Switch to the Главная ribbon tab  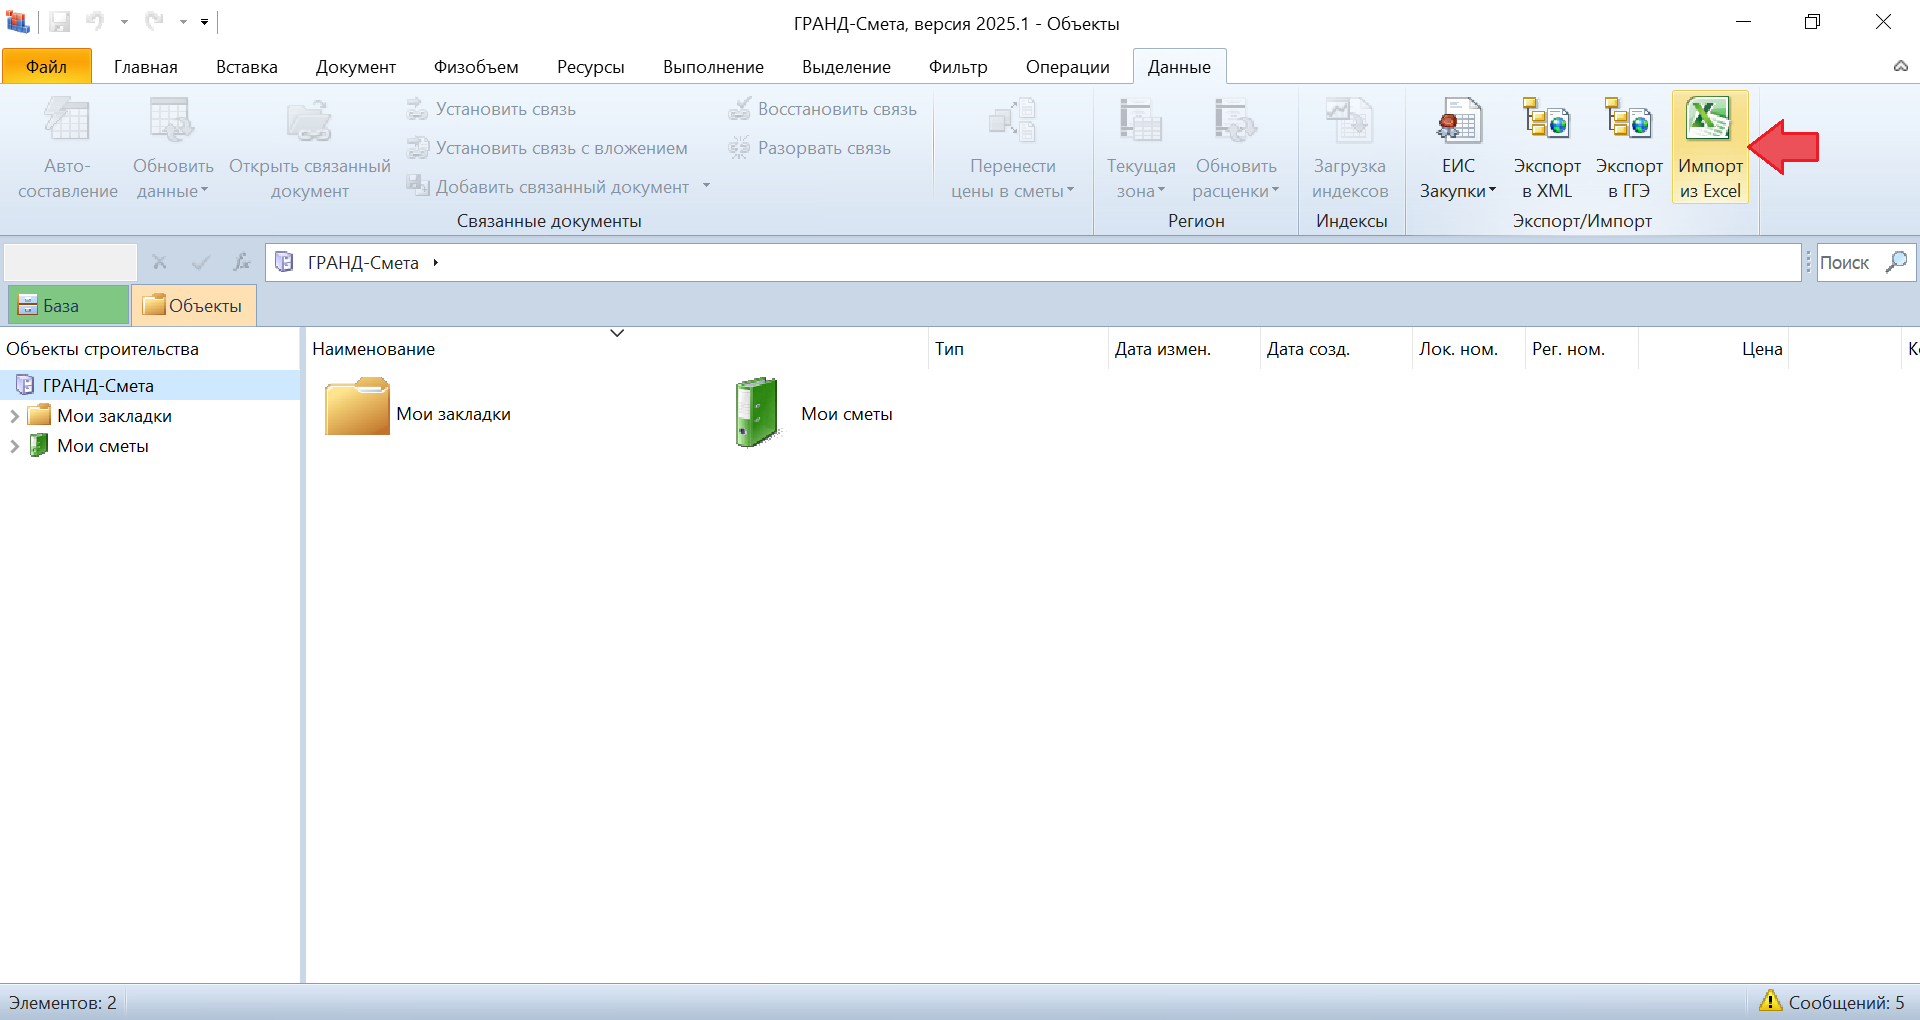[x=146, y=67]
